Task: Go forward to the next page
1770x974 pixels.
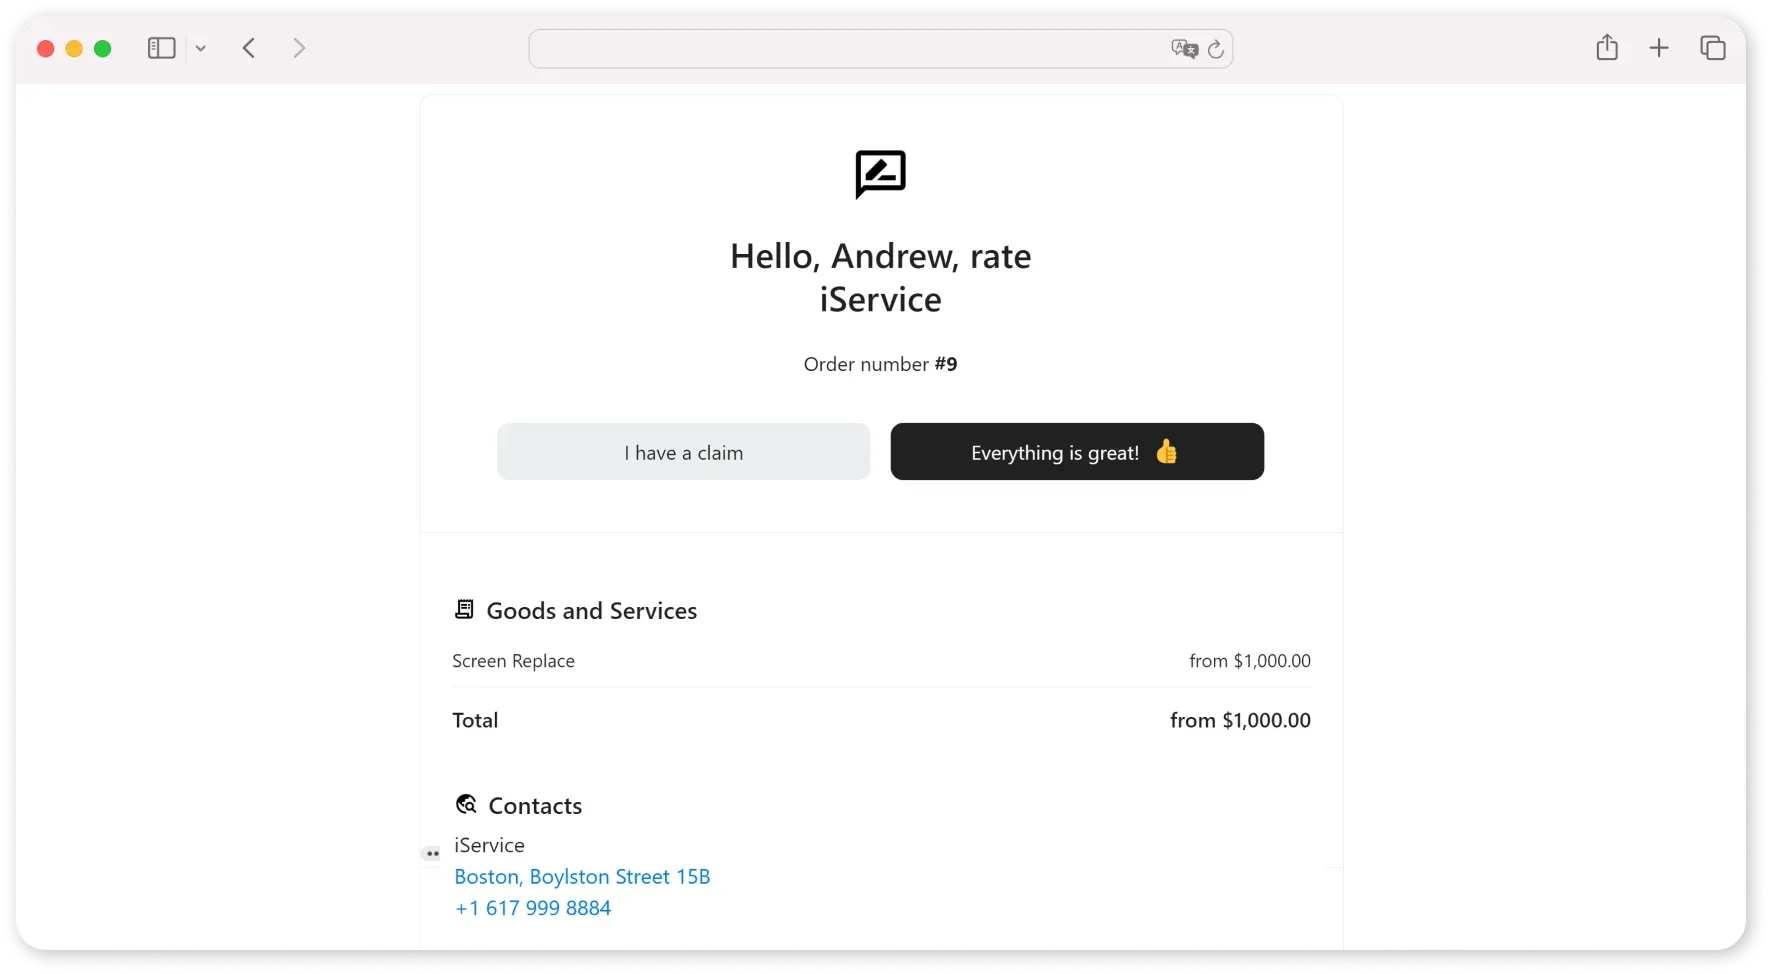Action: click(298, 48)
